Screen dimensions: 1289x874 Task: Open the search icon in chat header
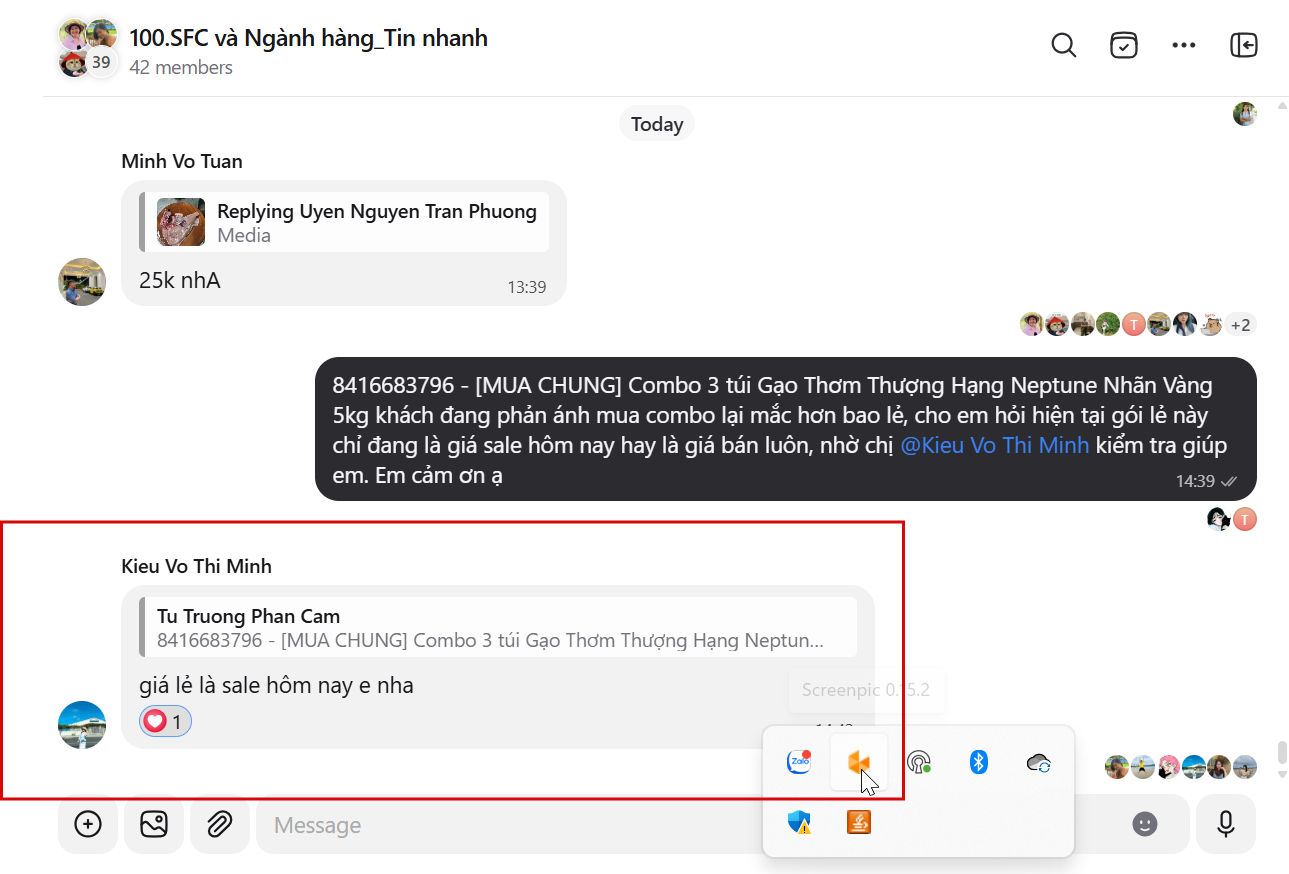coord(1064,45)
